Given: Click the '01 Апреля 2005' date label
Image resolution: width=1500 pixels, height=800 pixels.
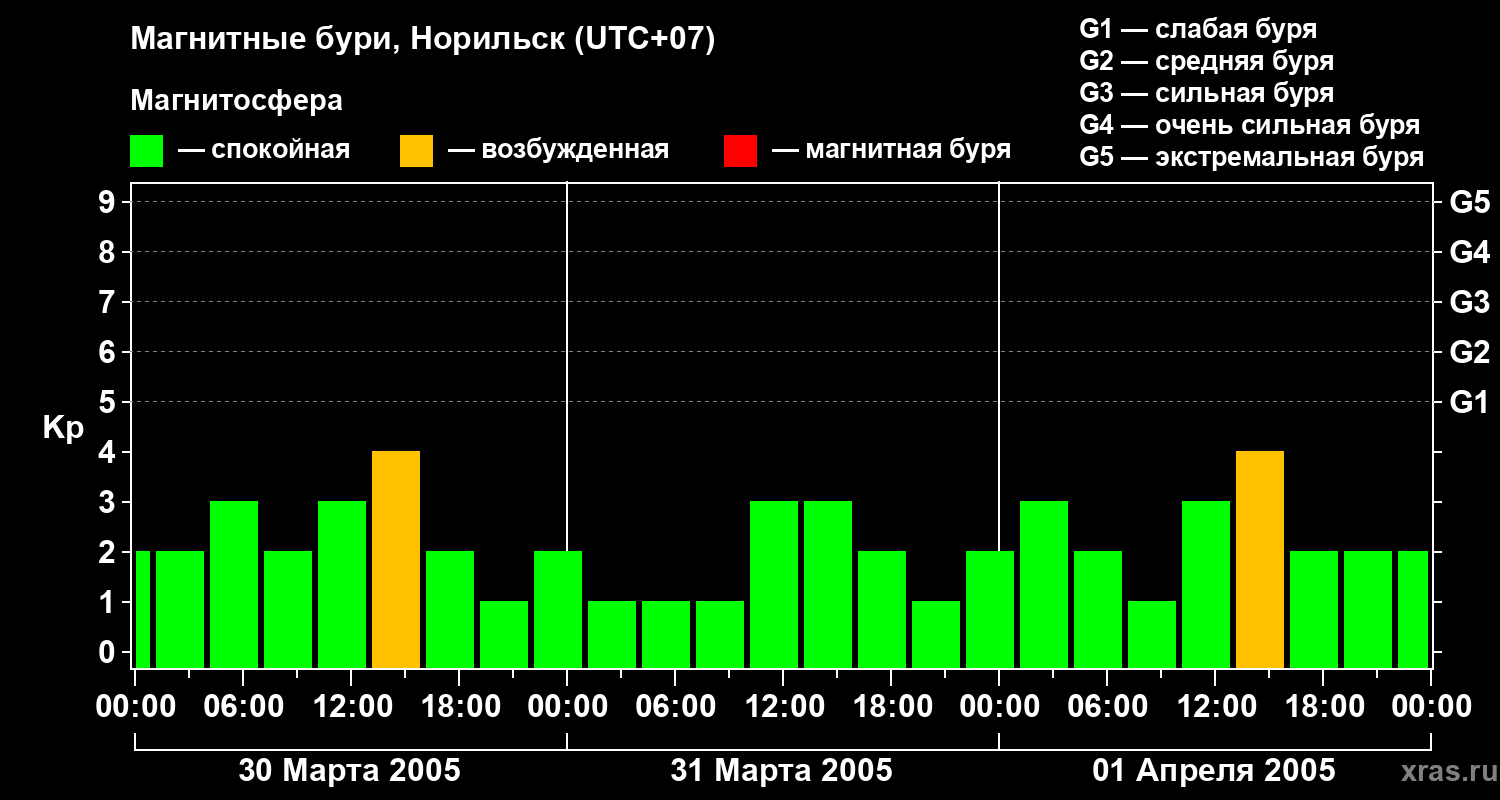Looking at the screenshot, I should point(1213,771).
